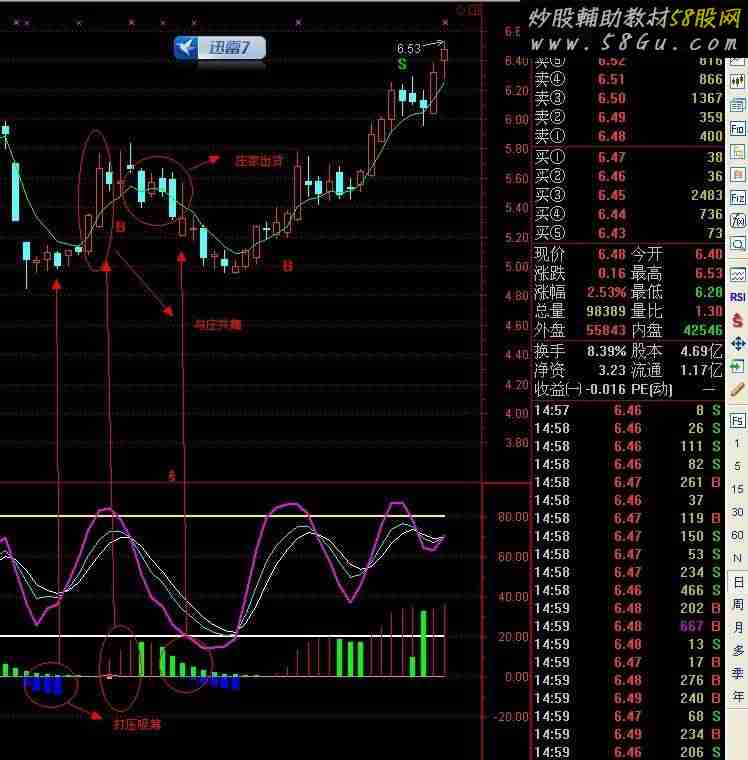Click the wave line indicator icon
This screenshot has height=760, width=748.
point(737,275)
